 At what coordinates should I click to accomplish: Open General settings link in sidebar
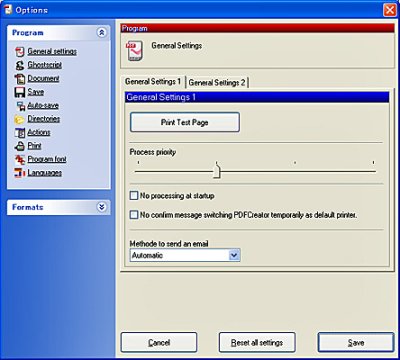[x=52, y=52]
